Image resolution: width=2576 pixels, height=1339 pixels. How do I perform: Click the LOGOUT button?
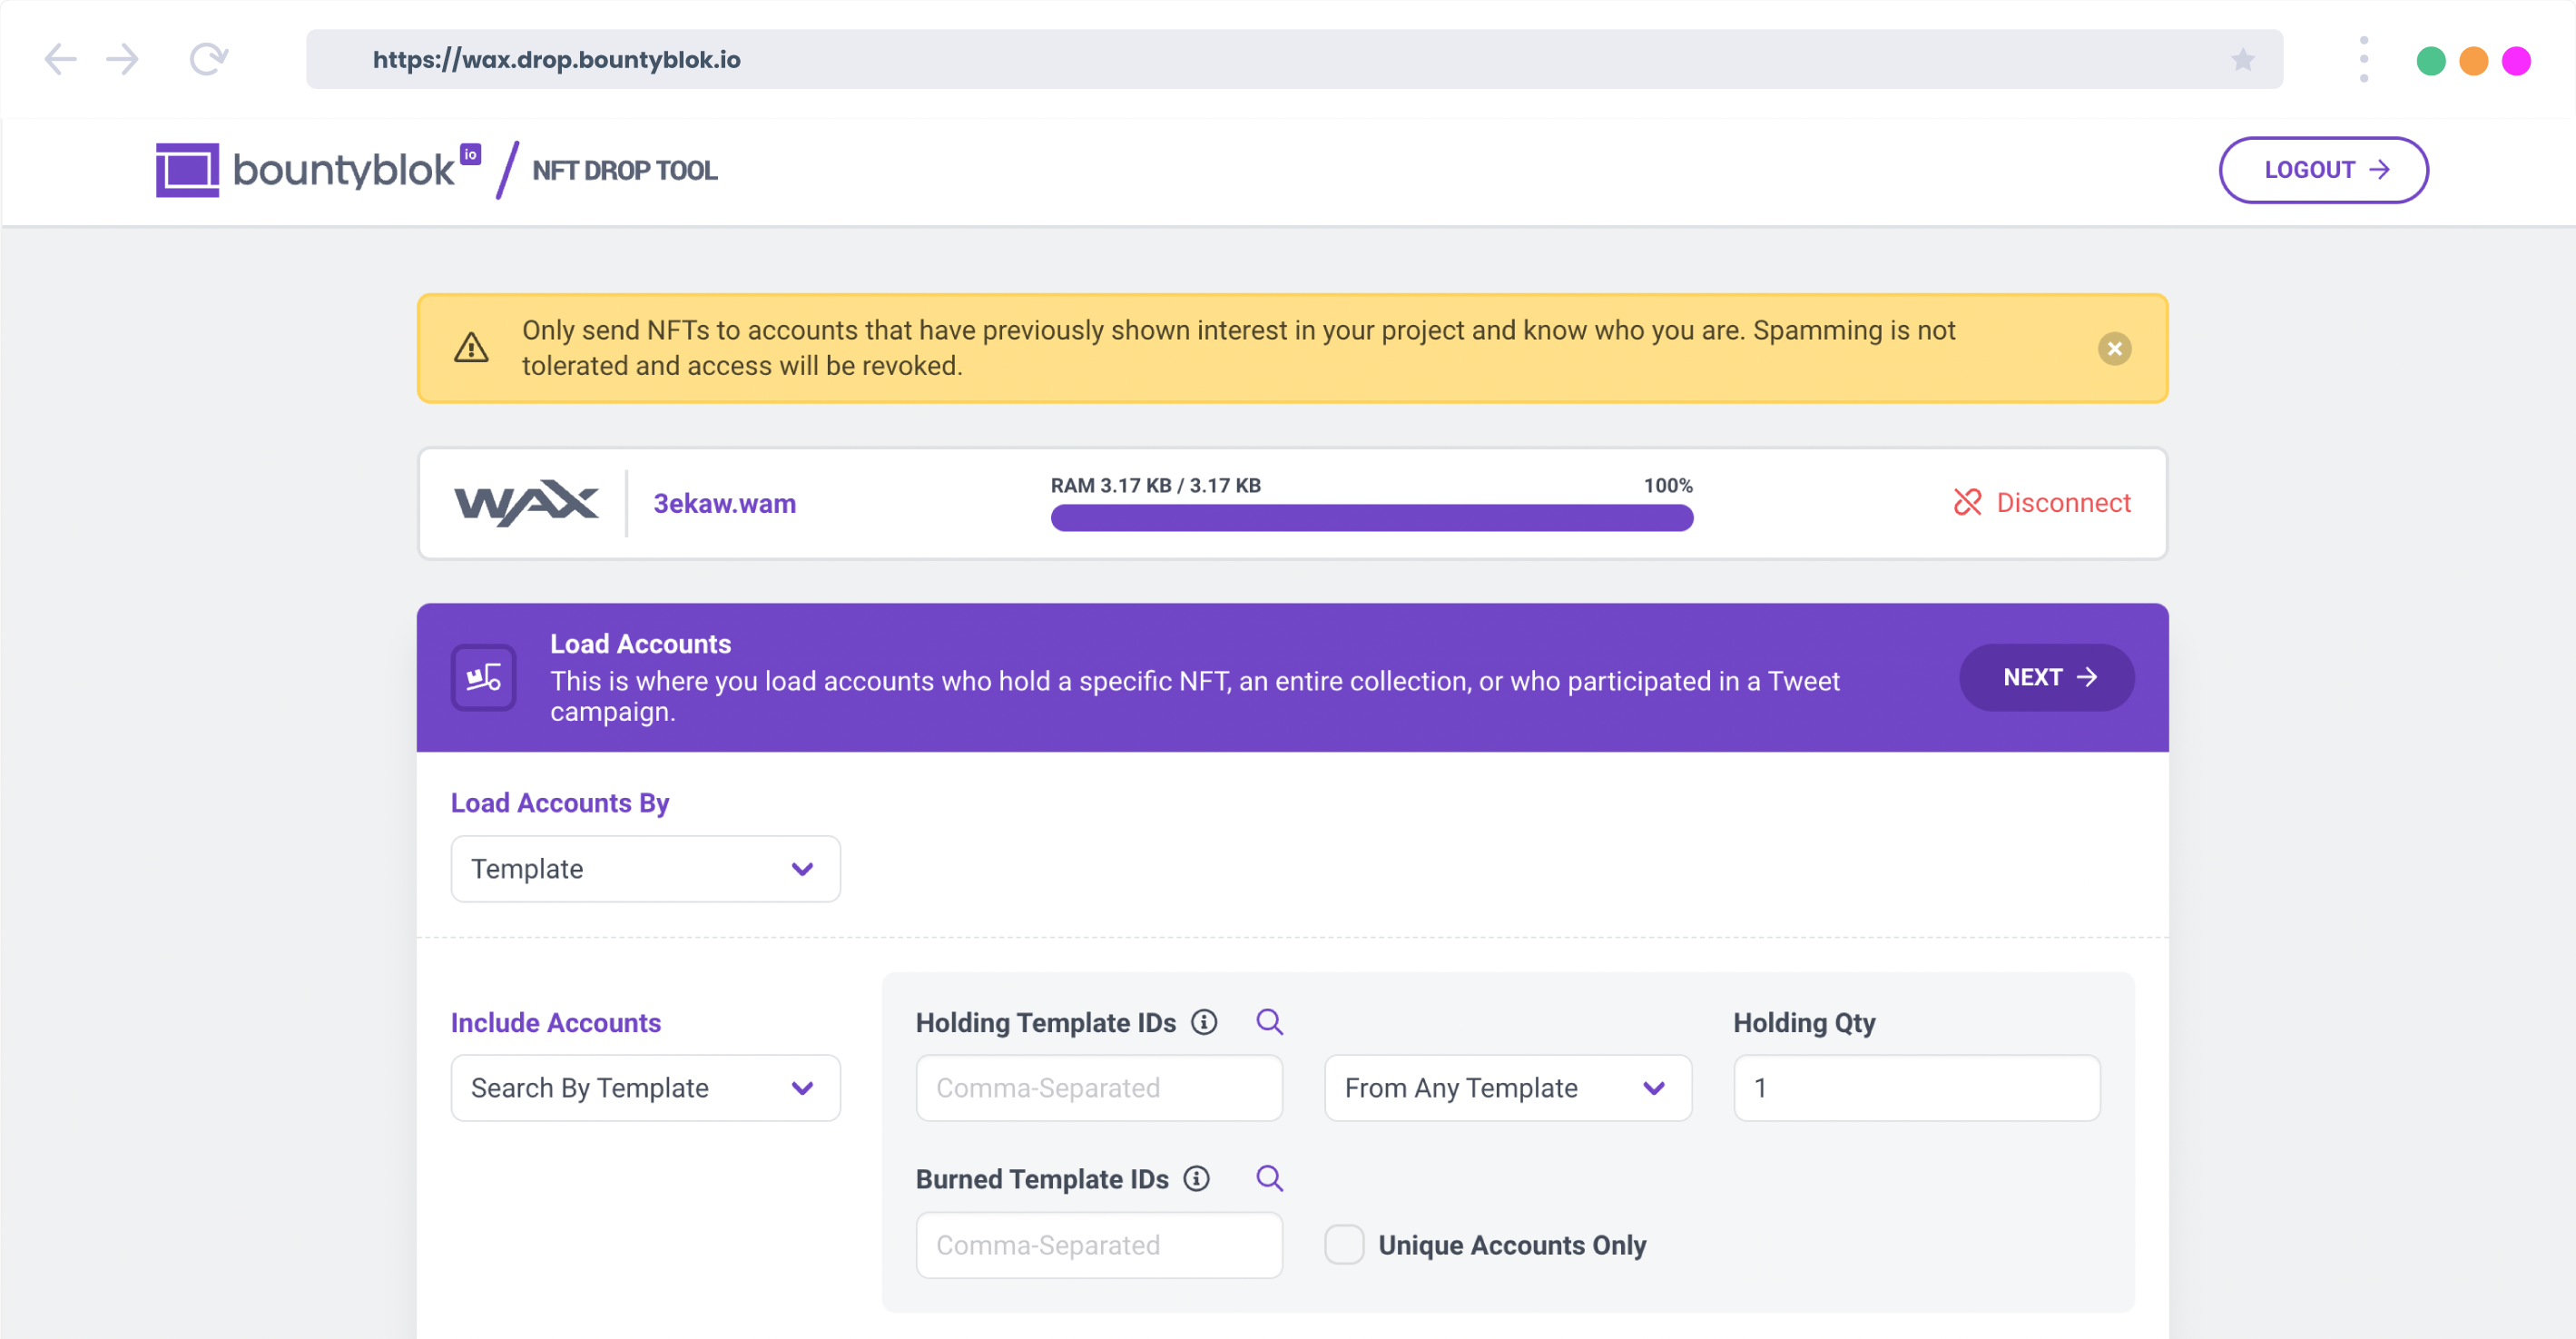coord(2323,170)
